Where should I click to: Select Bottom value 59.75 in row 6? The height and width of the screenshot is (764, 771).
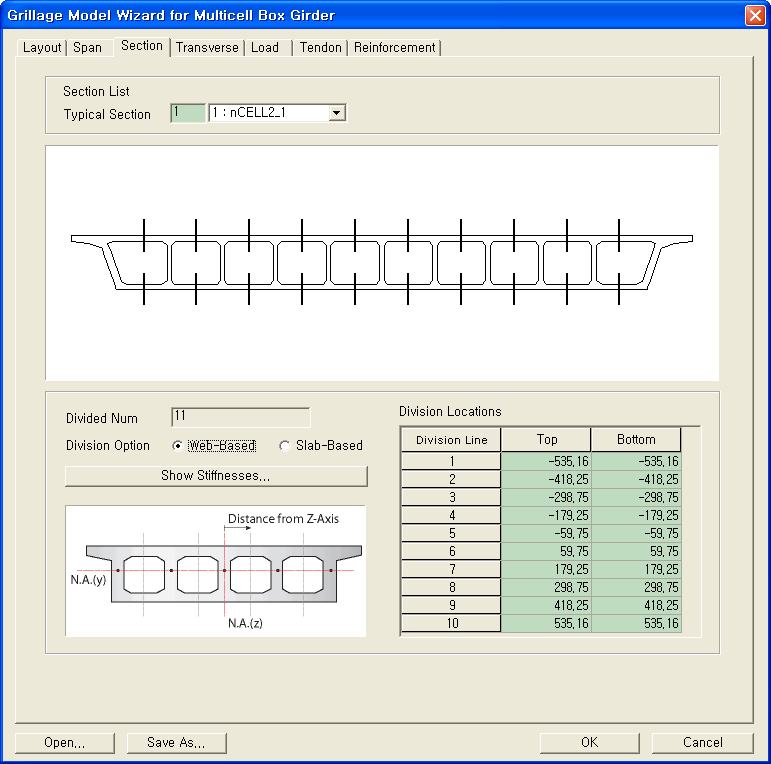(636, 551)
